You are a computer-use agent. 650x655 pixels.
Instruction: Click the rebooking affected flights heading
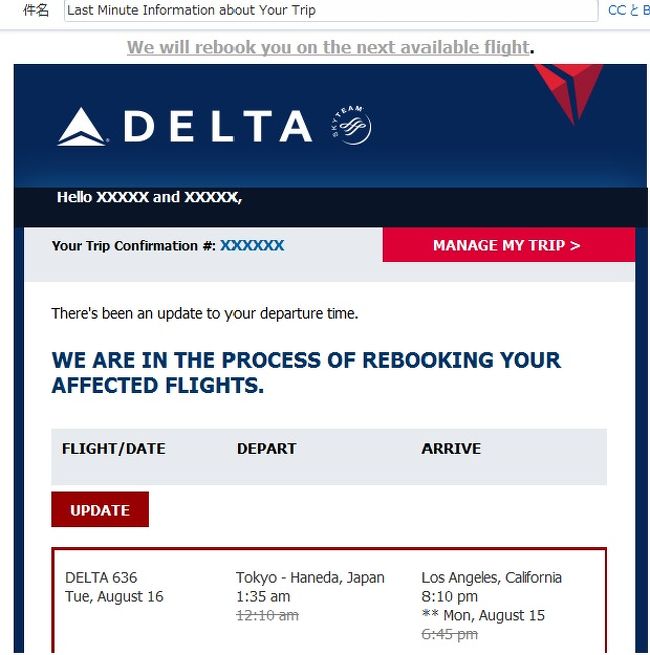pyautogui.click(x=306, y=373)
